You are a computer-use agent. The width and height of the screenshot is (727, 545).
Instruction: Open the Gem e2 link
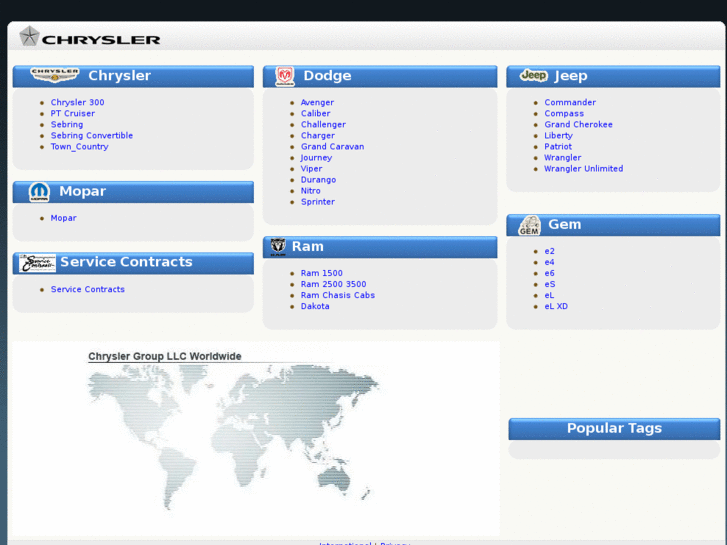pyautogui.click(x=549, y=251)
